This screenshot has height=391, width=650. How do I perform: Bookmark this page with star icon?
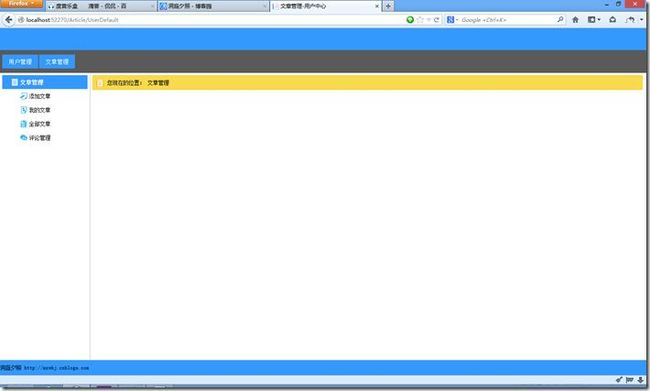point(420,19)
